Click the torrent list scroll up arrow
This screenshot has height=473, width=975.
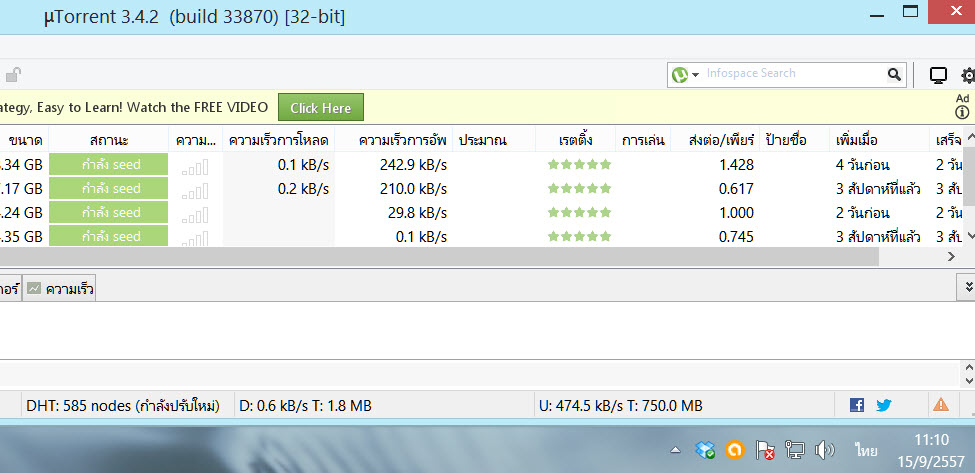[x=969, y=136]
